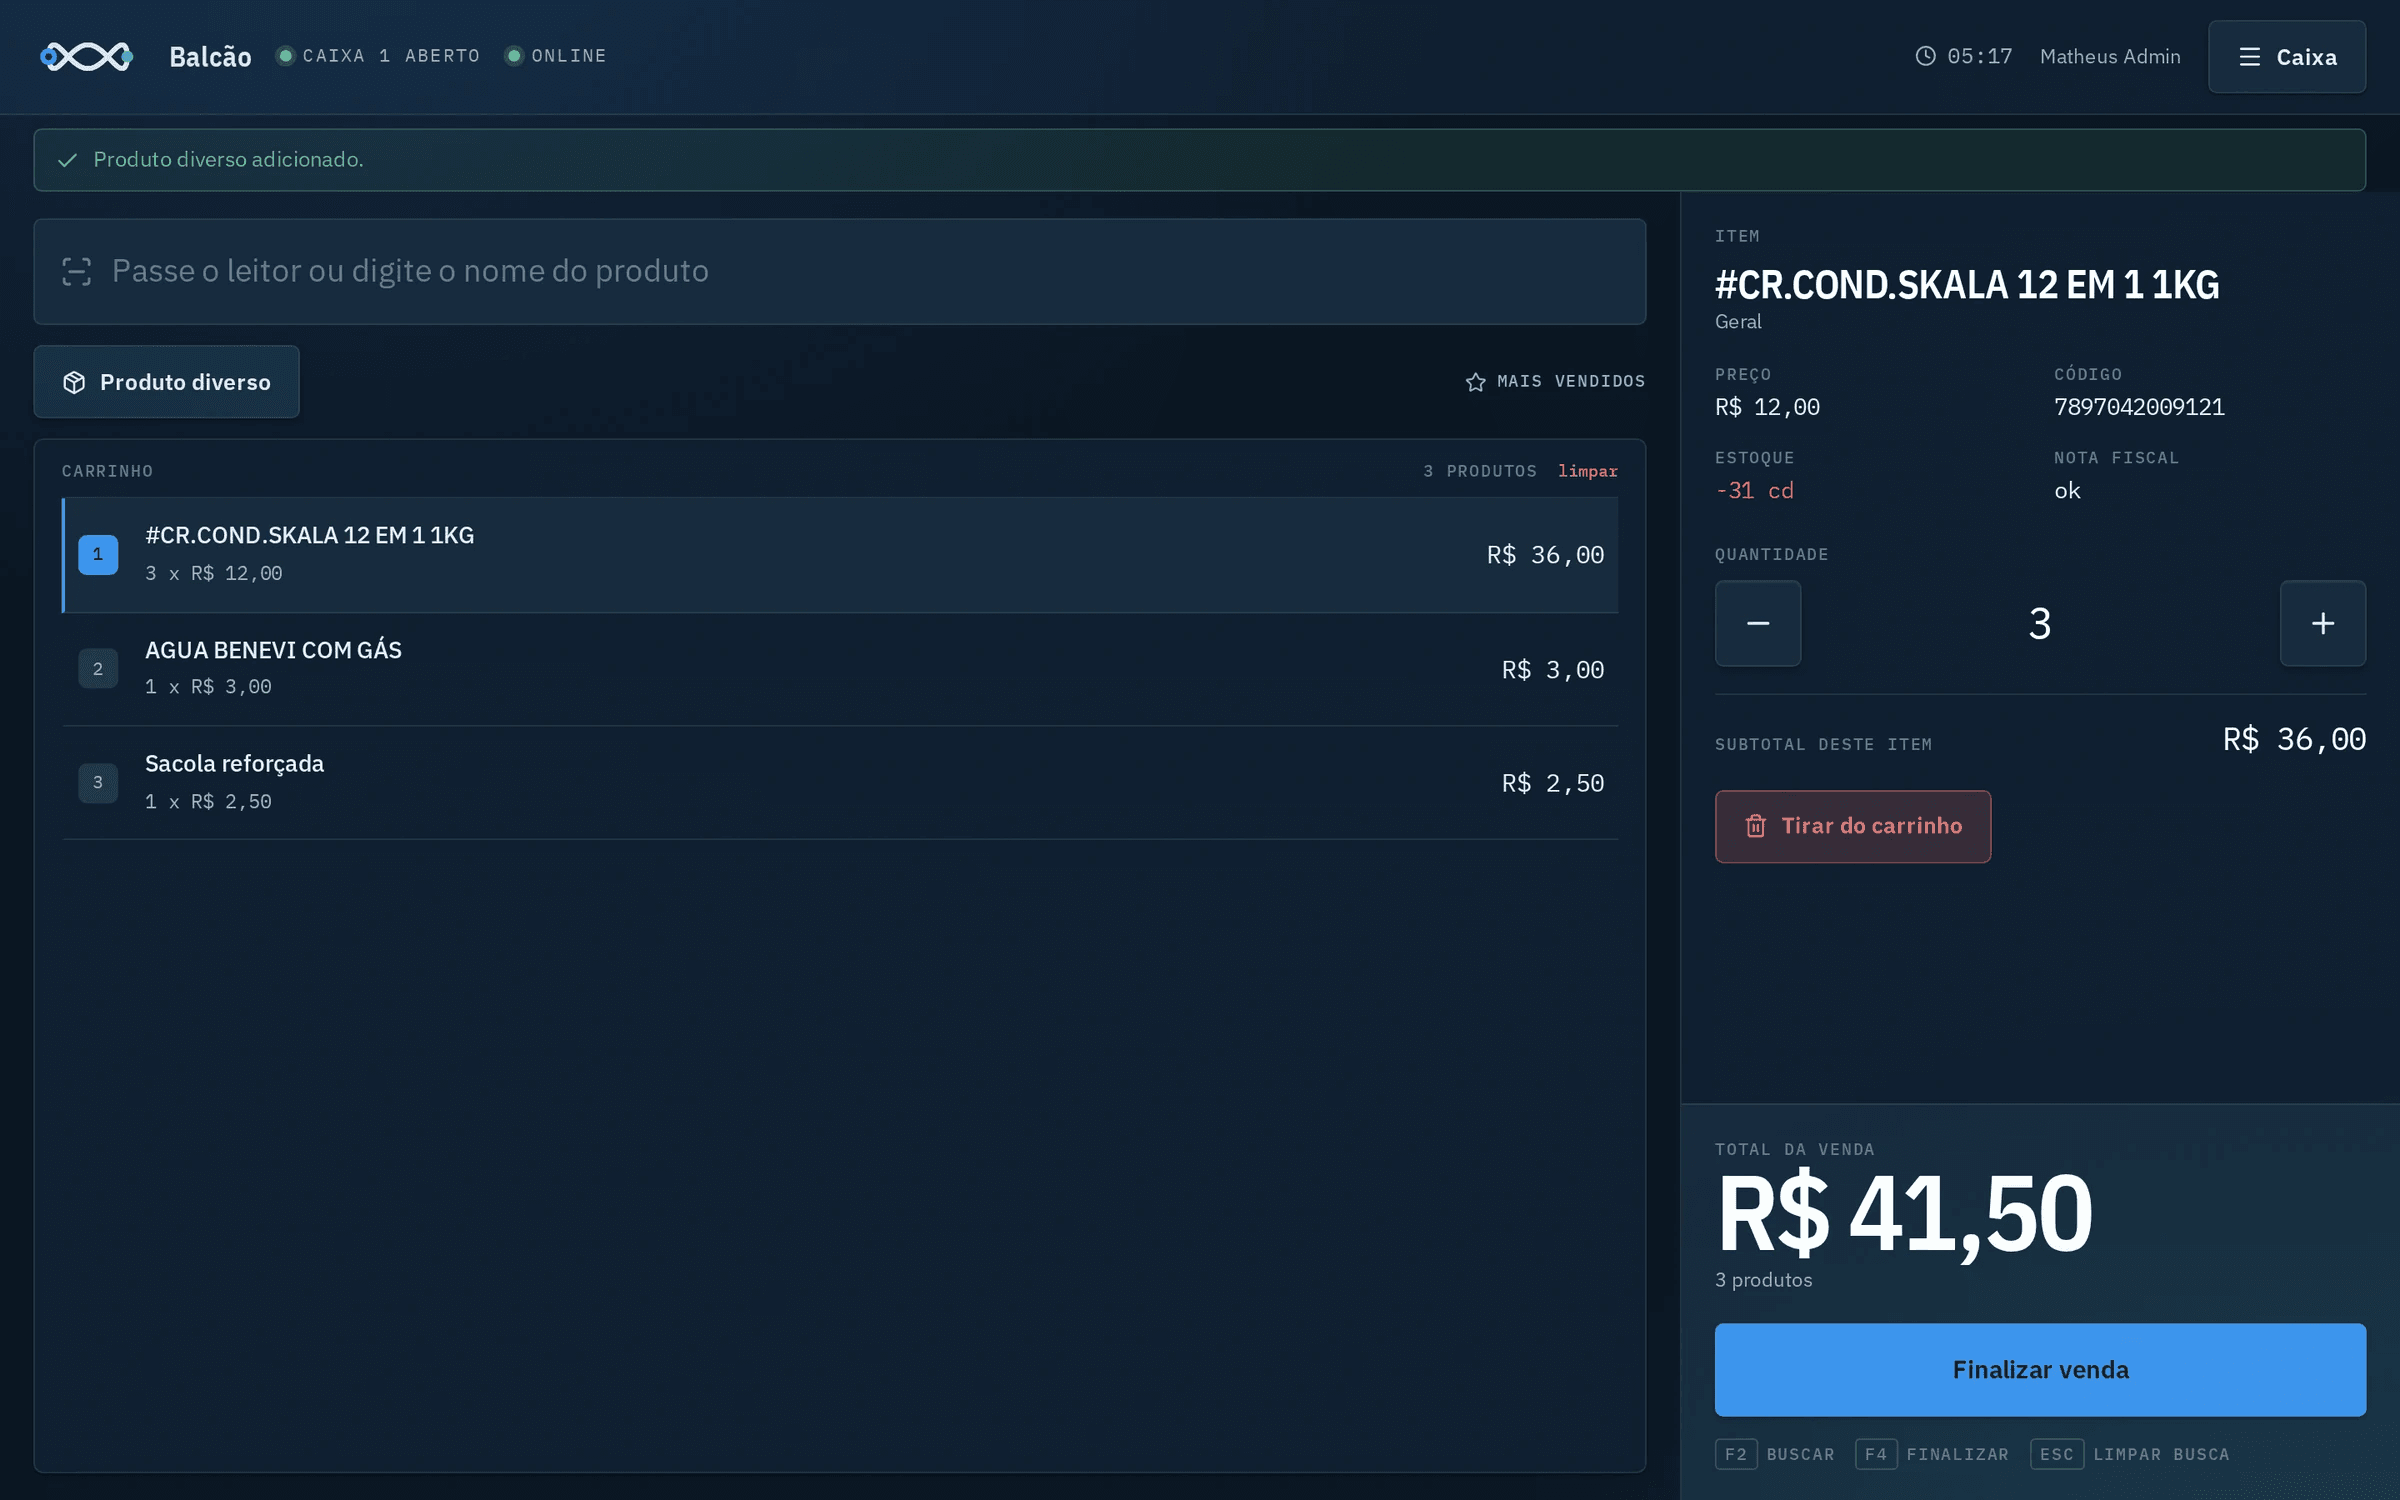Click the box icon on Produto diverso

(74, 382)
